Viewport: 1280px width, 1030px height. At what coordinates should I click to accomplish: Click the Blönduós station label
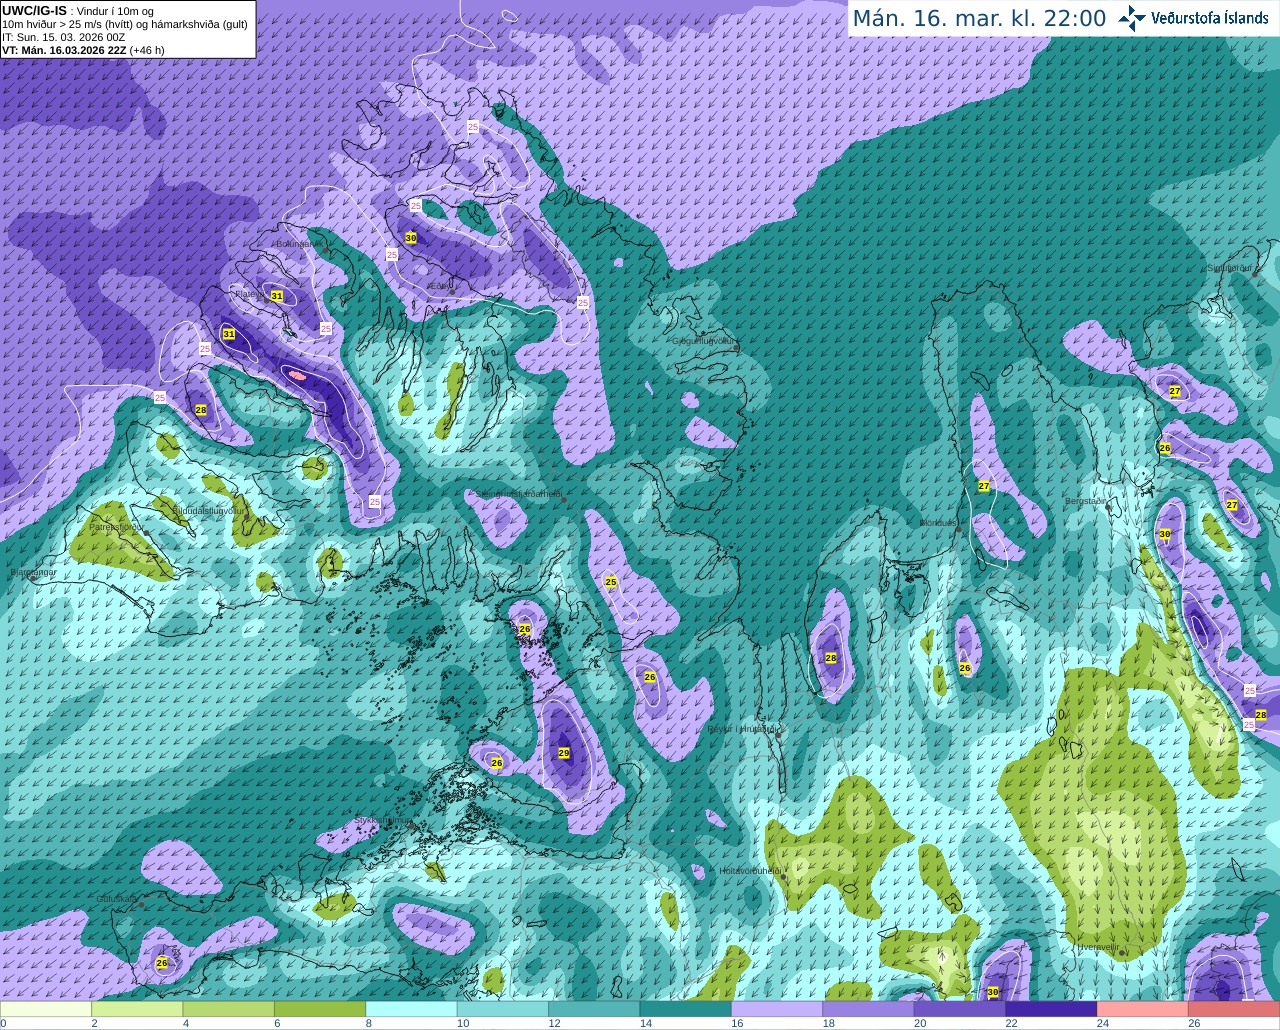point(938,523)
